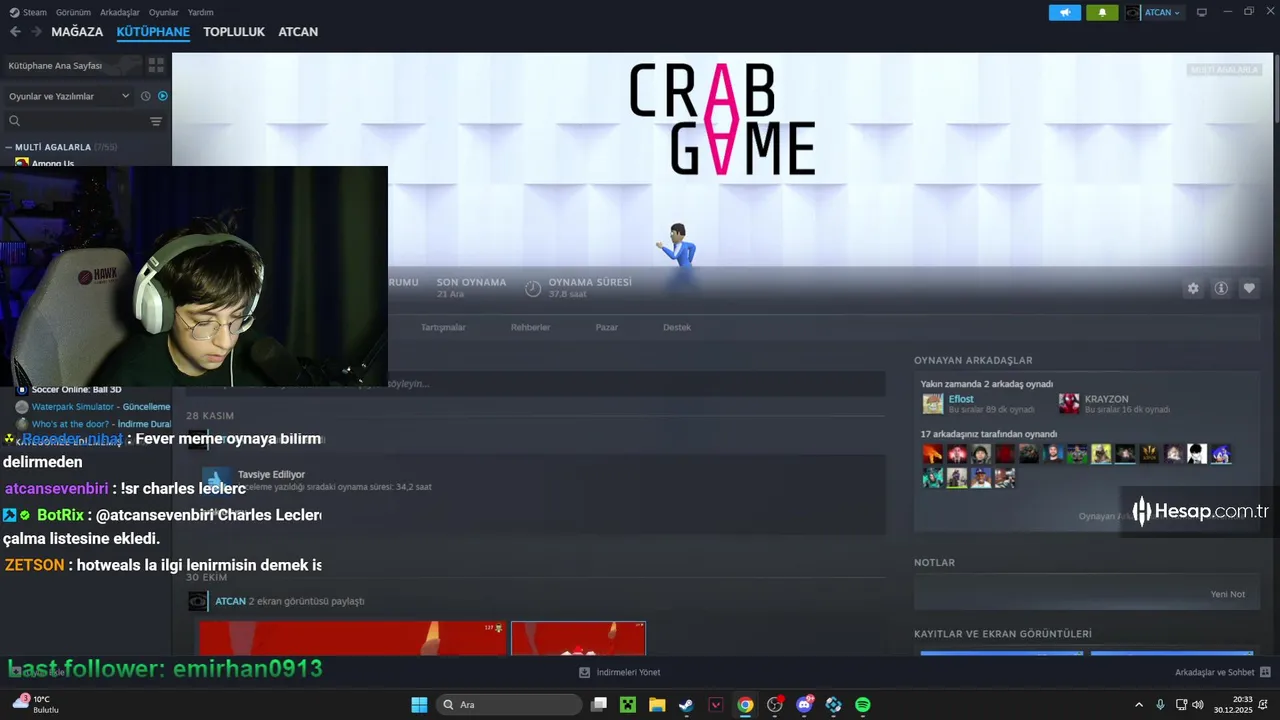The height and width of the screenshot is (720, 1280).
Task: Select the KÜTÜPHANE tab
Action: coord(153,32)
